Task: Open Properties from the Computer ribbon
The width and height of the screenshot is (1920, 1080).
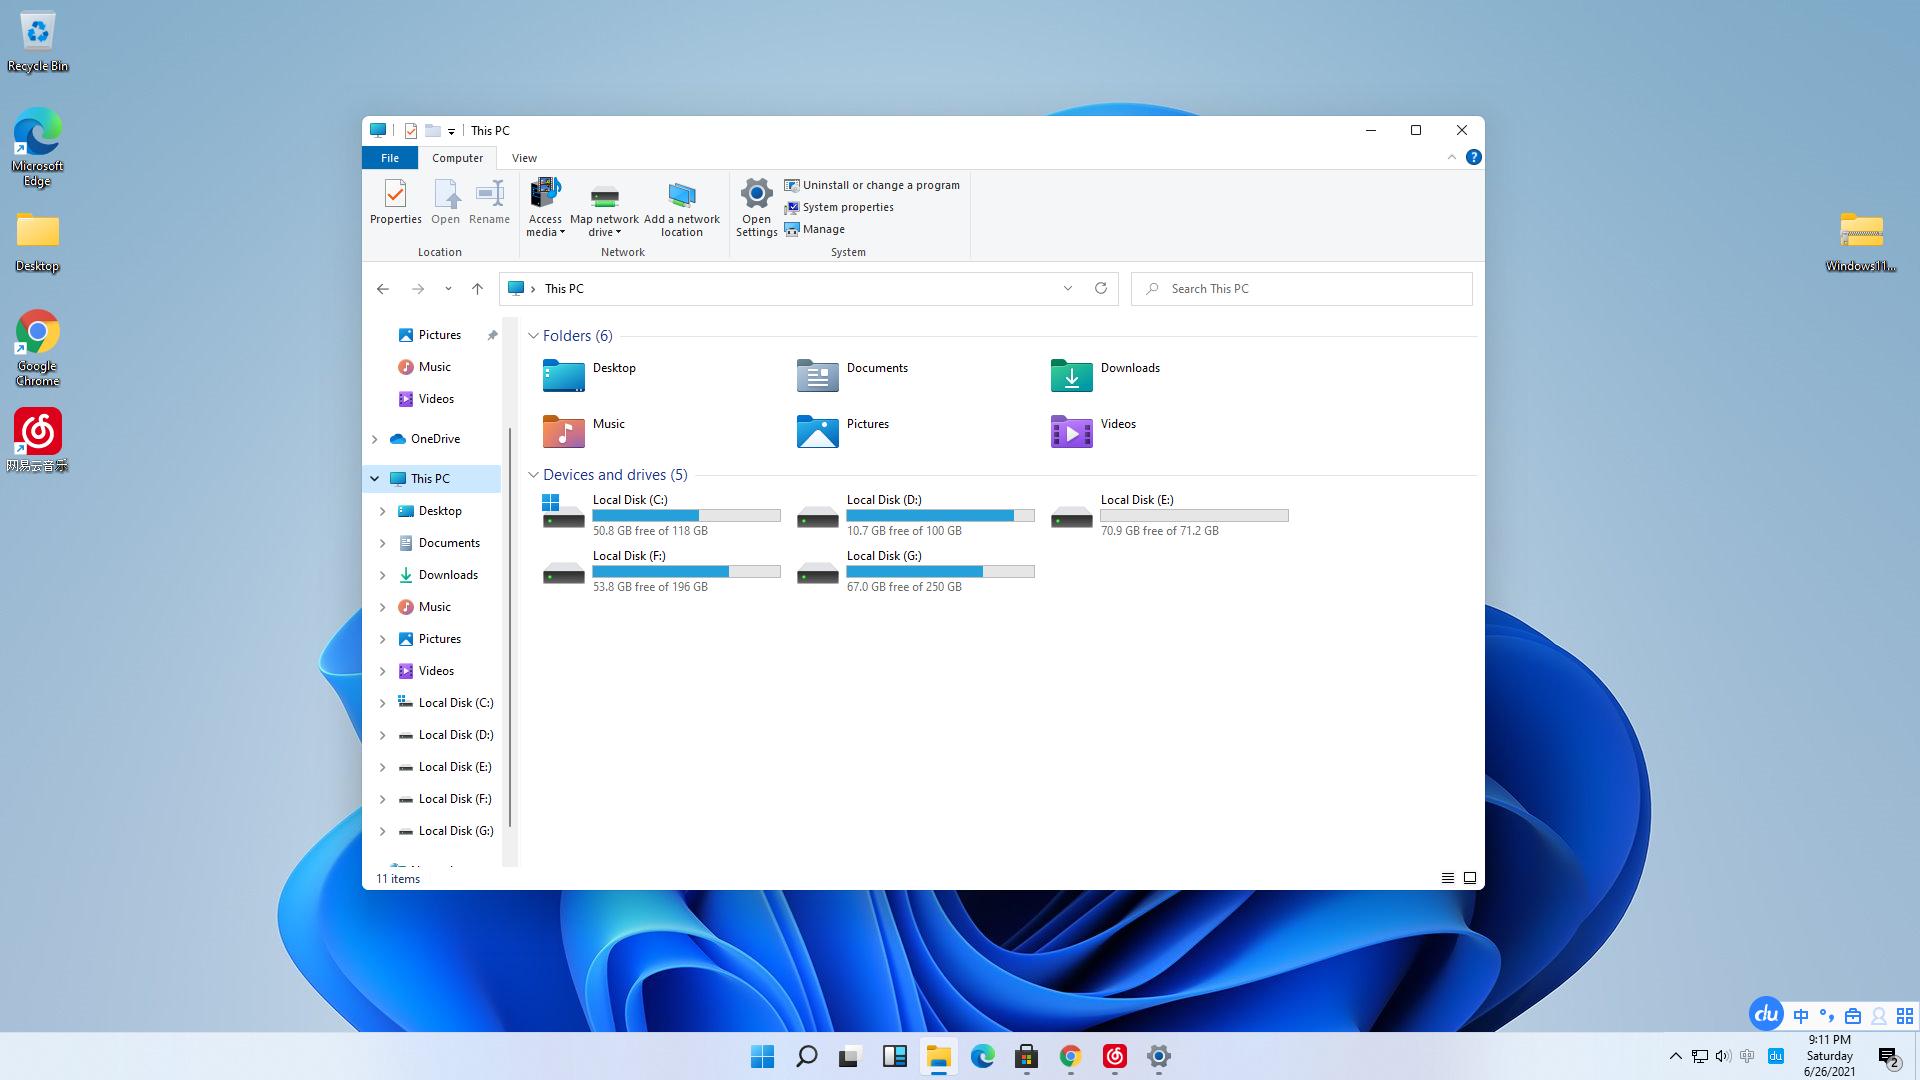Action: [x=395, y=200]
